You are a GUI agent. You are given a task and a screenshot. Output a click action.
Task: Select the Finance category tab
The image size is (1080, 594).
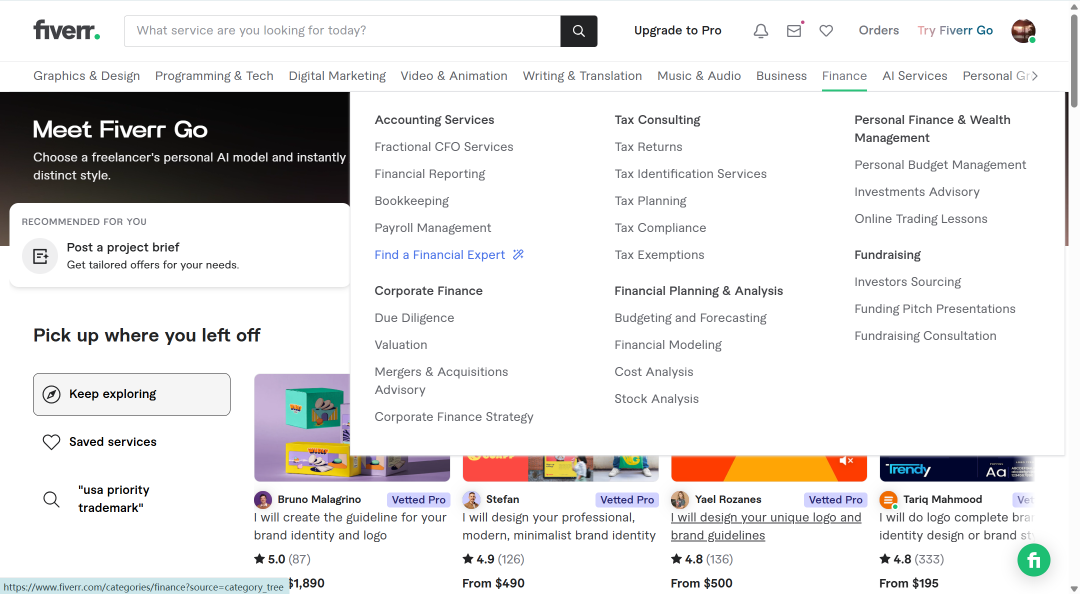pyautogui.click(x=844, y=76)
